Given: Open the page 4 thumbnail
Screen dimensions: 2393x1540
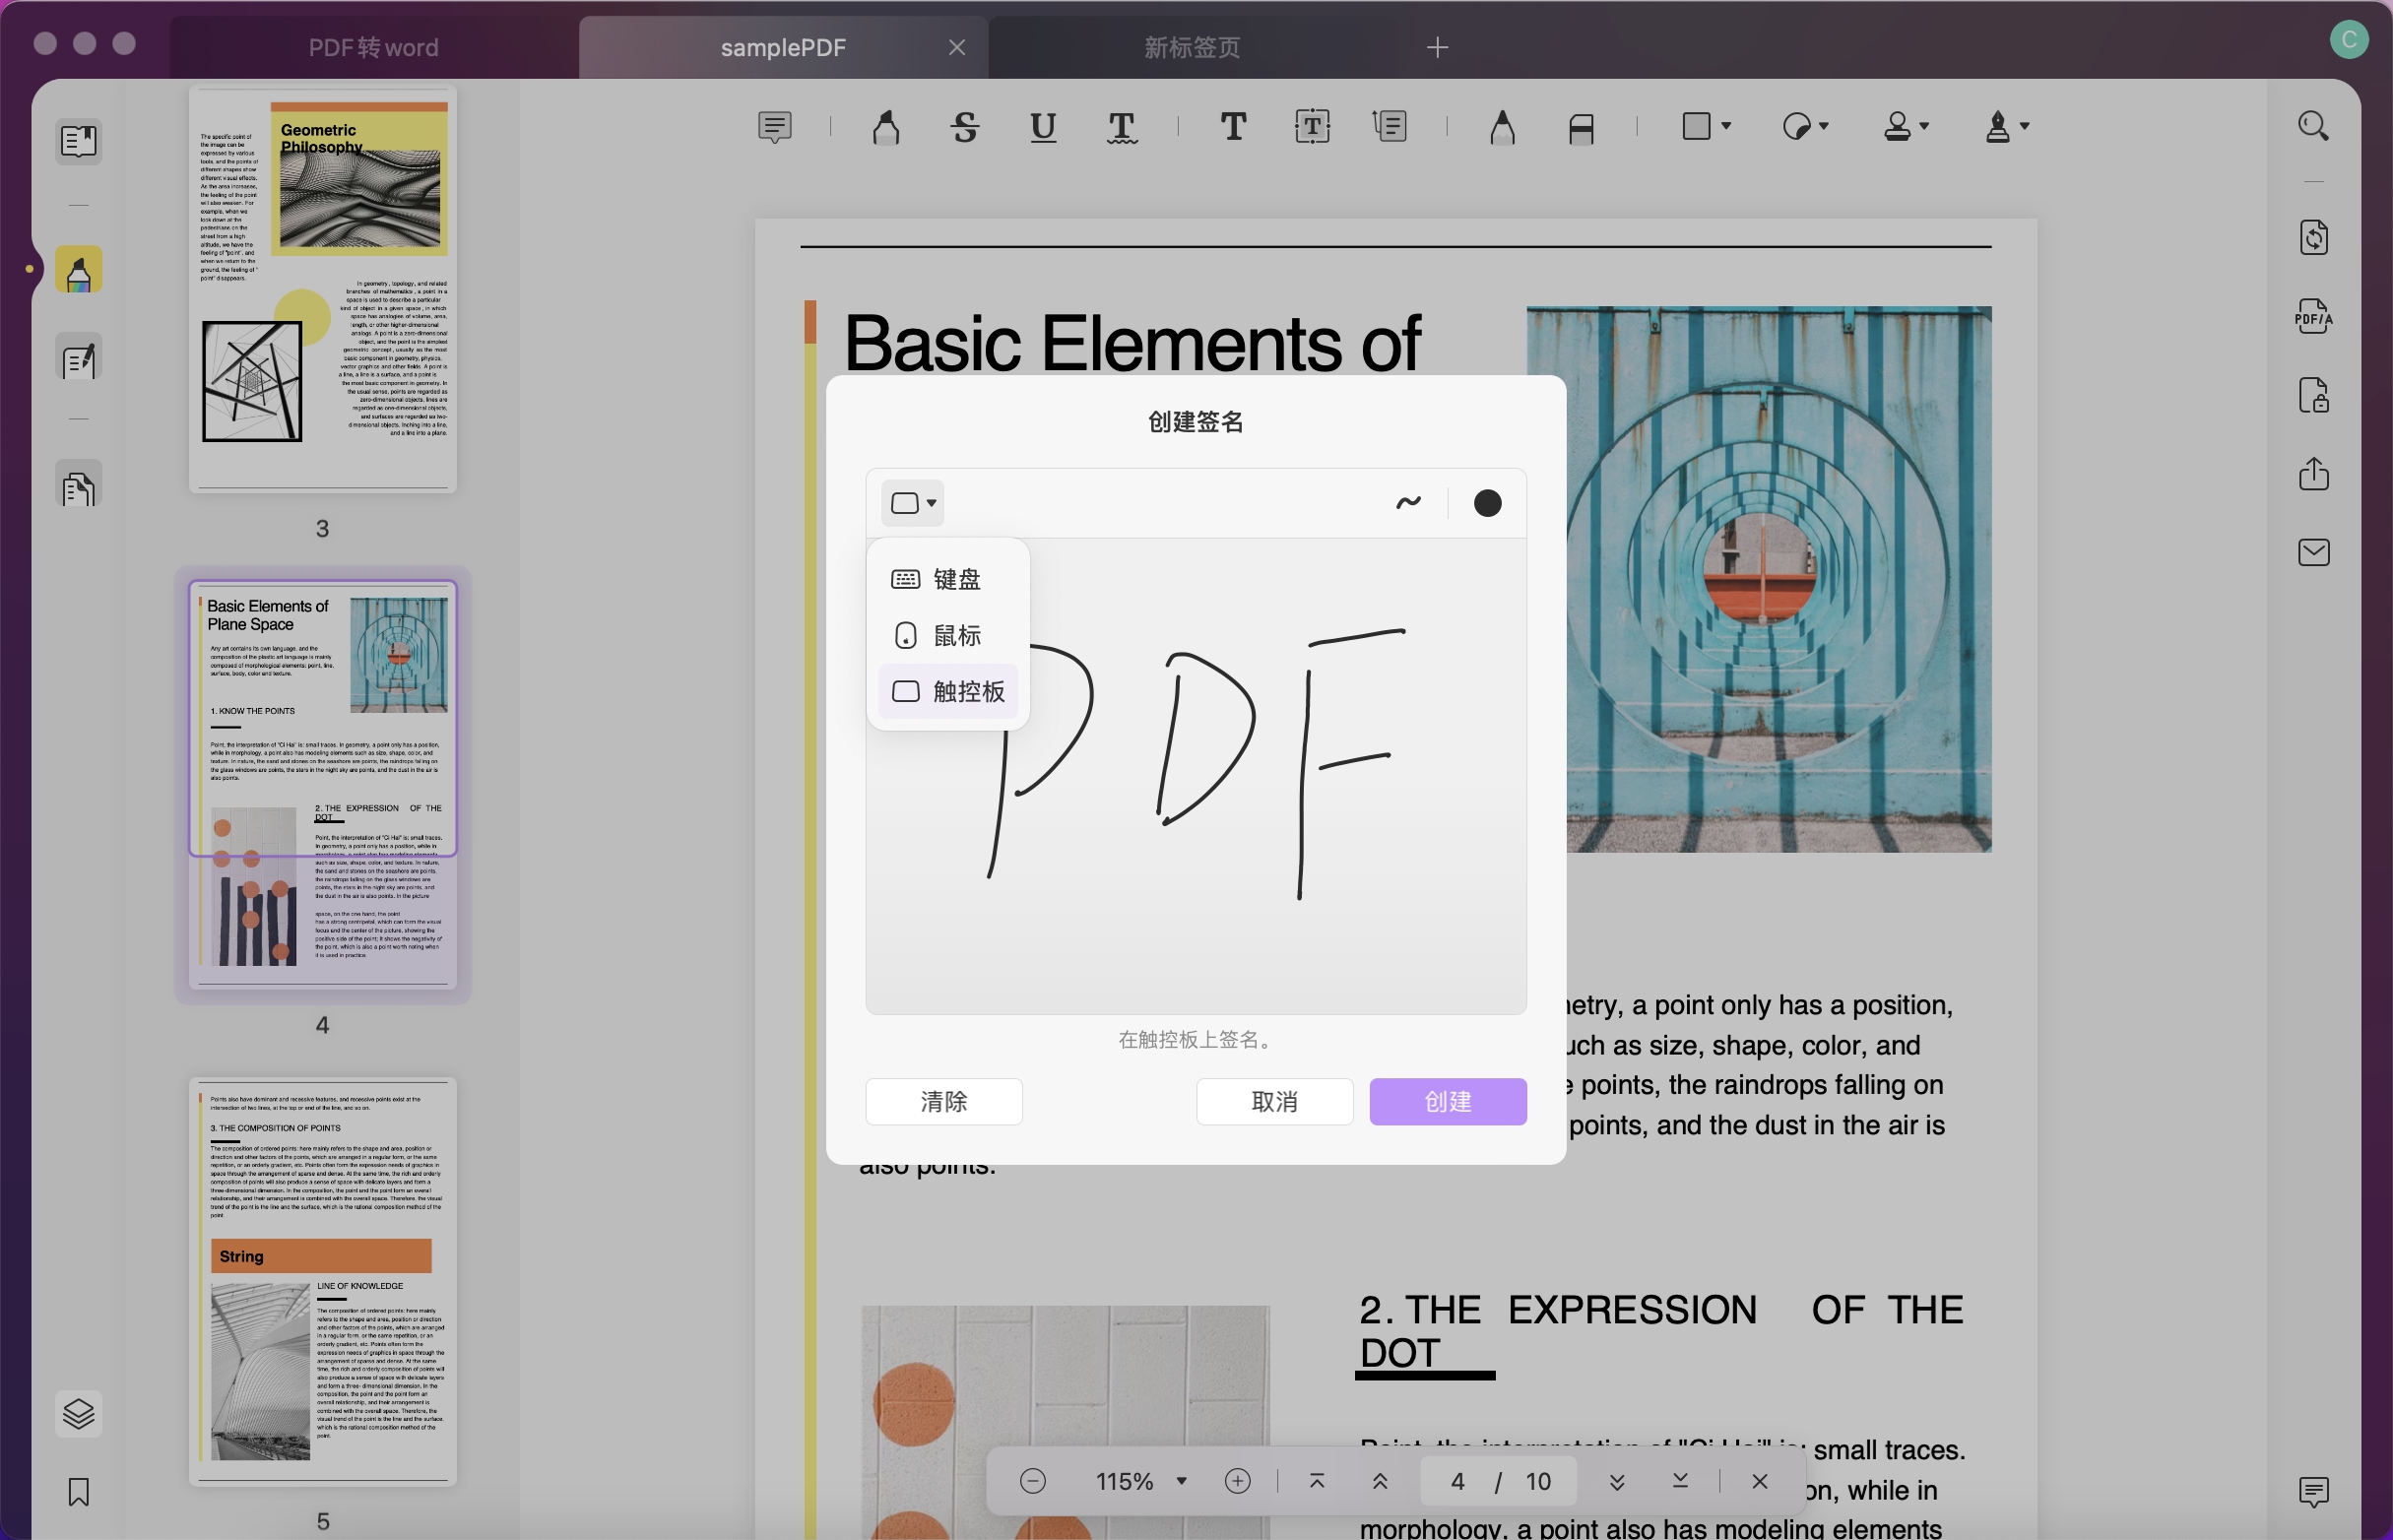Looking at the screenshot, I should tap(322, 785).
